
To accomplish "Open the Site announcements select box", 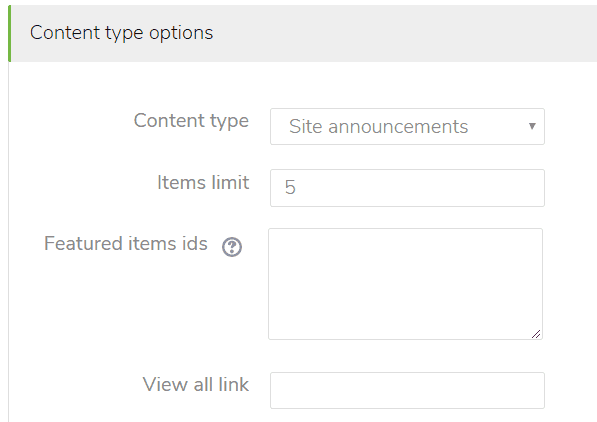I will coord(407,126).
